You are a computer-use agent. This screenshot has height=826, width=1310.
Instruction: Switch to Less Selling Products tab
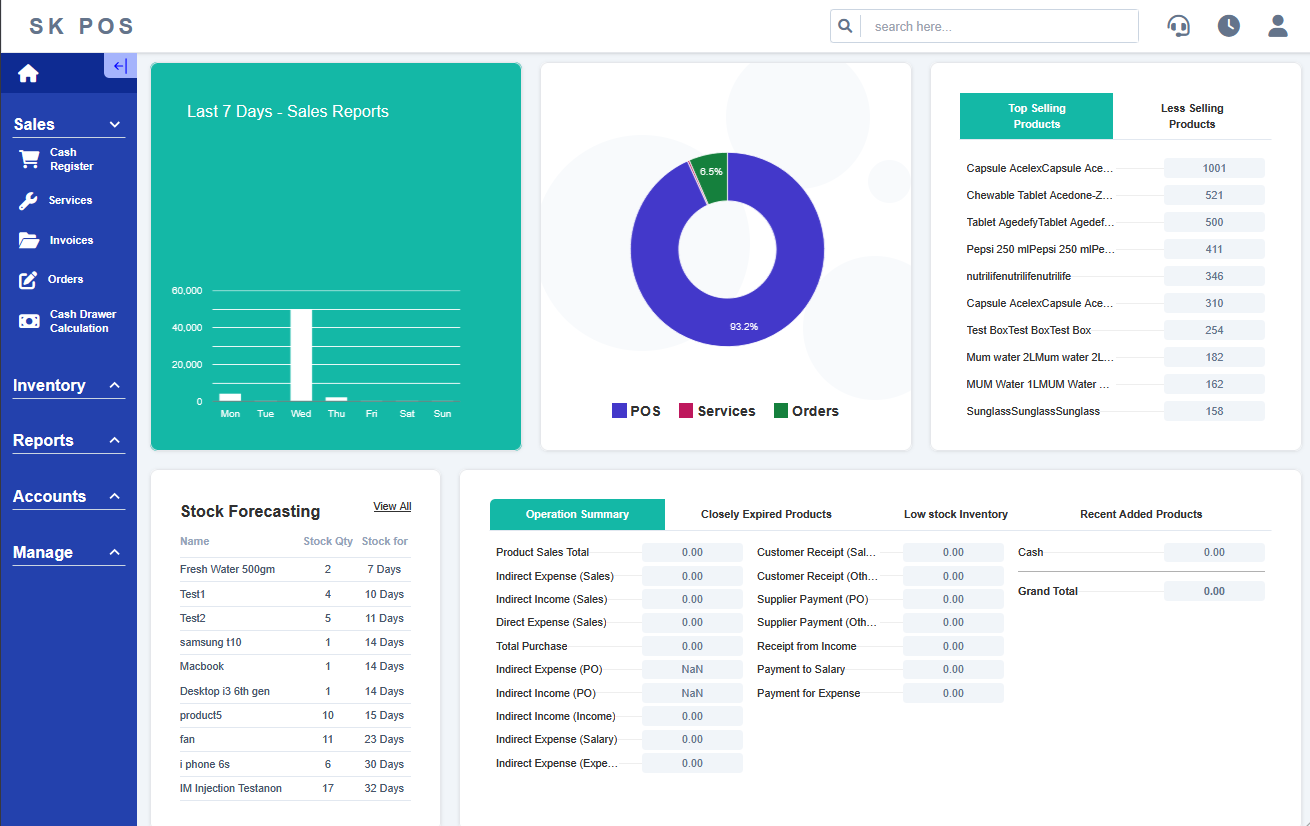[1192, 116]
